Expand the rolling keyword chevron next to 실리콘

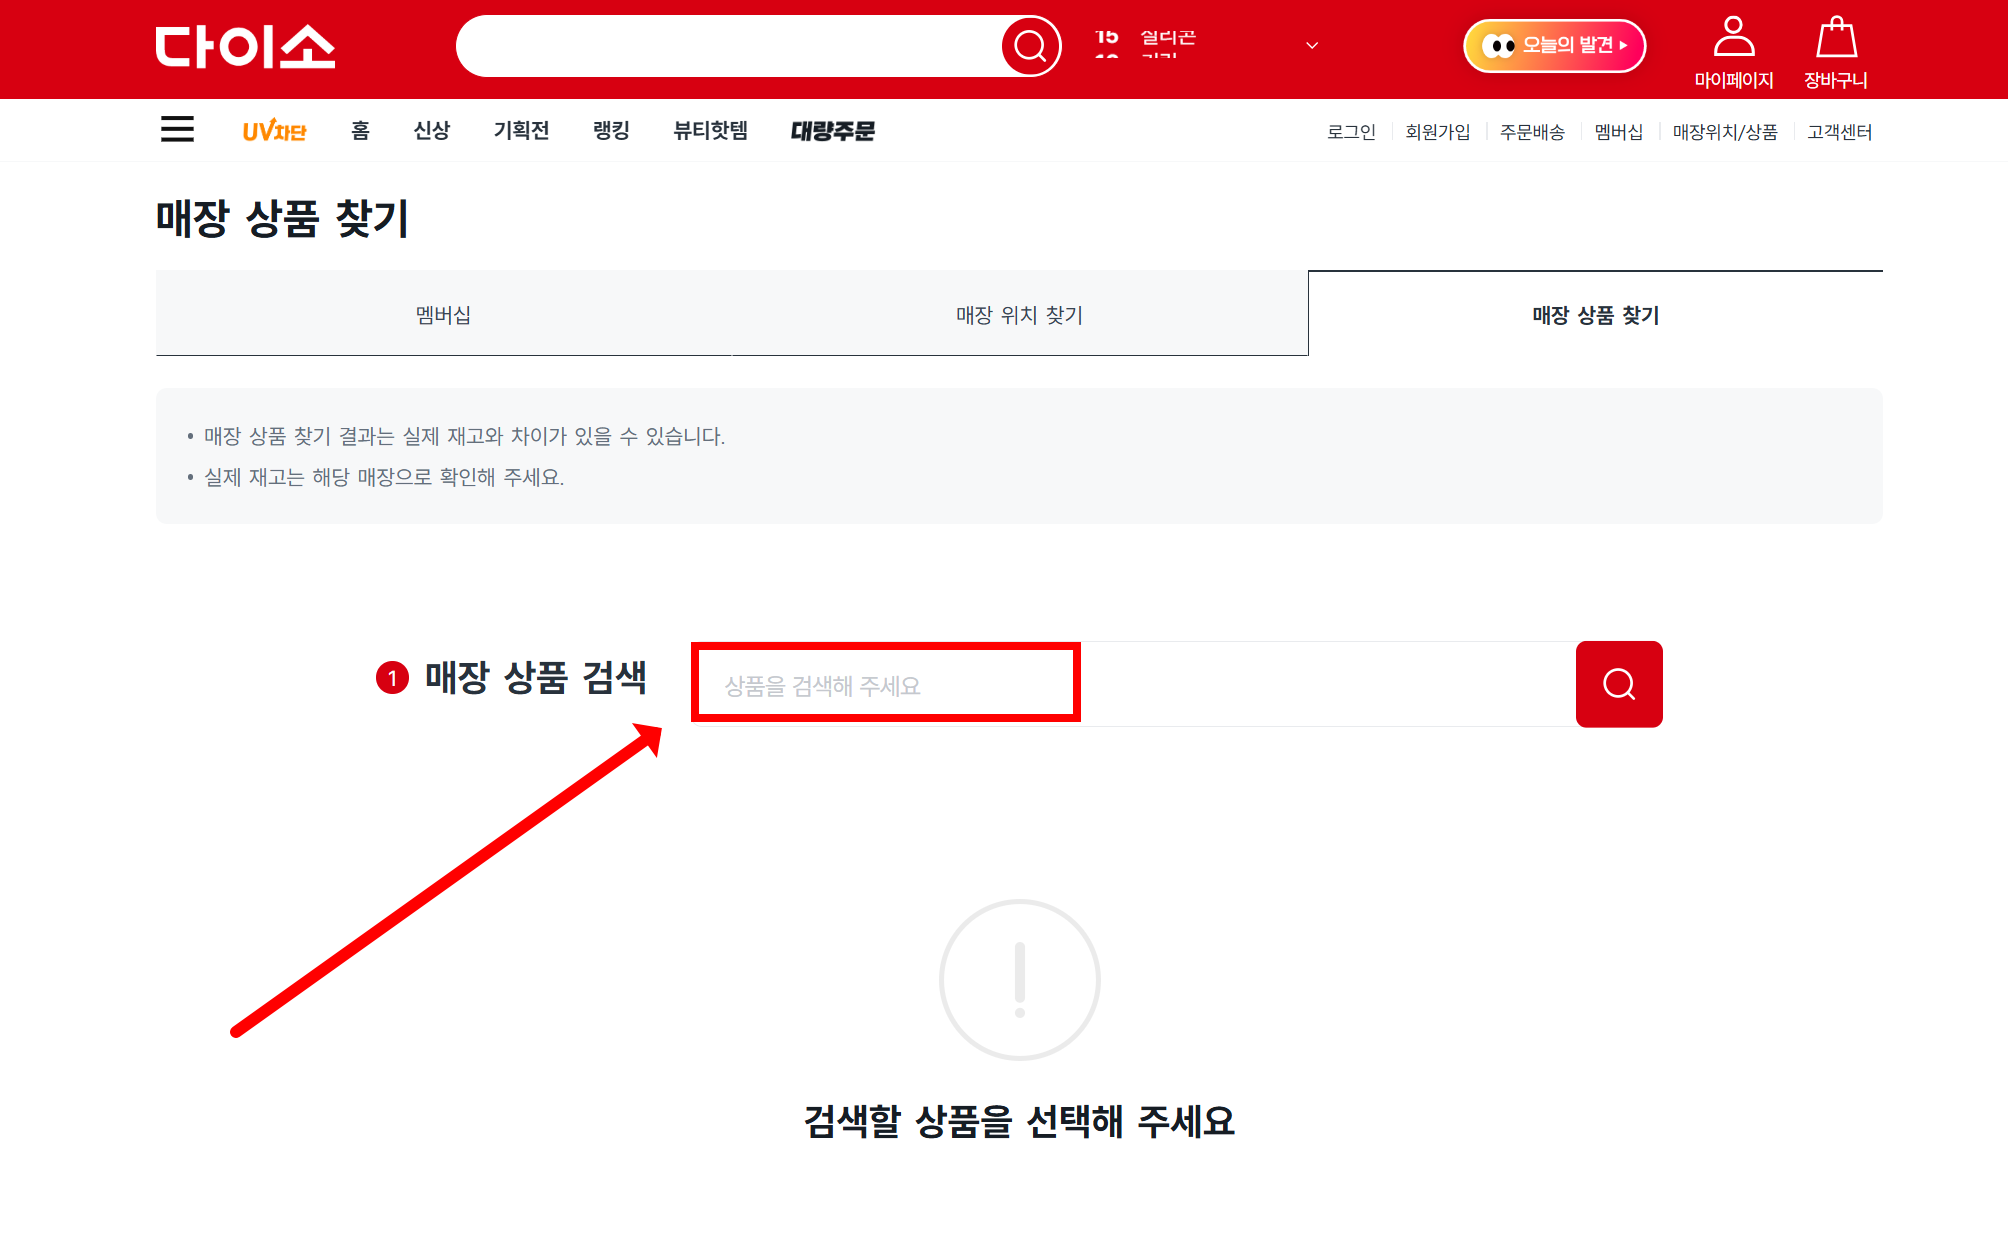(1310, 45)
